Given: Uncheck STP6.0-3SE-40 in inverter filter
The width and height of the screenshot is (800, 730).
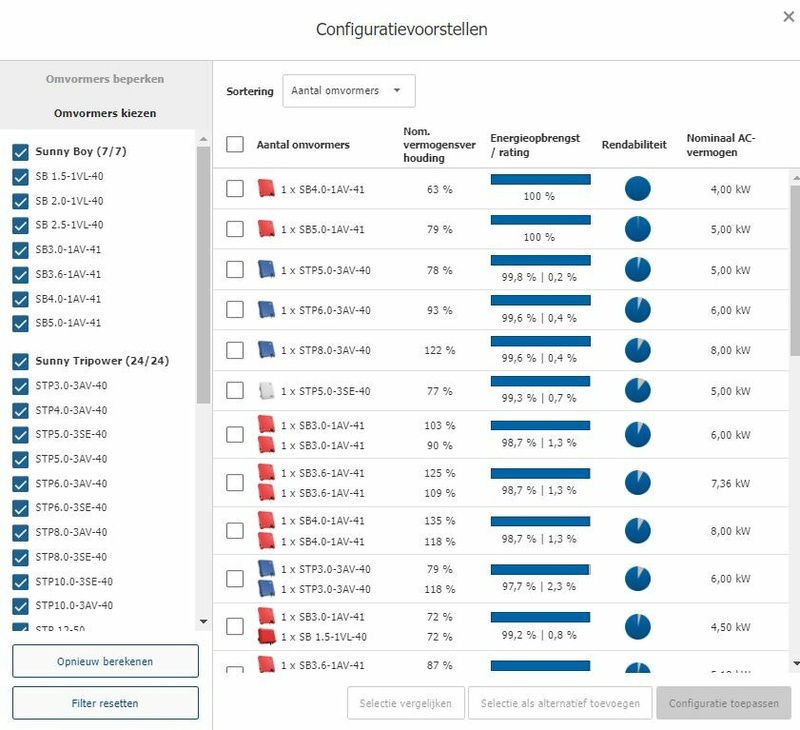Looking at the screenshot, I should click(x=20, y=508).
